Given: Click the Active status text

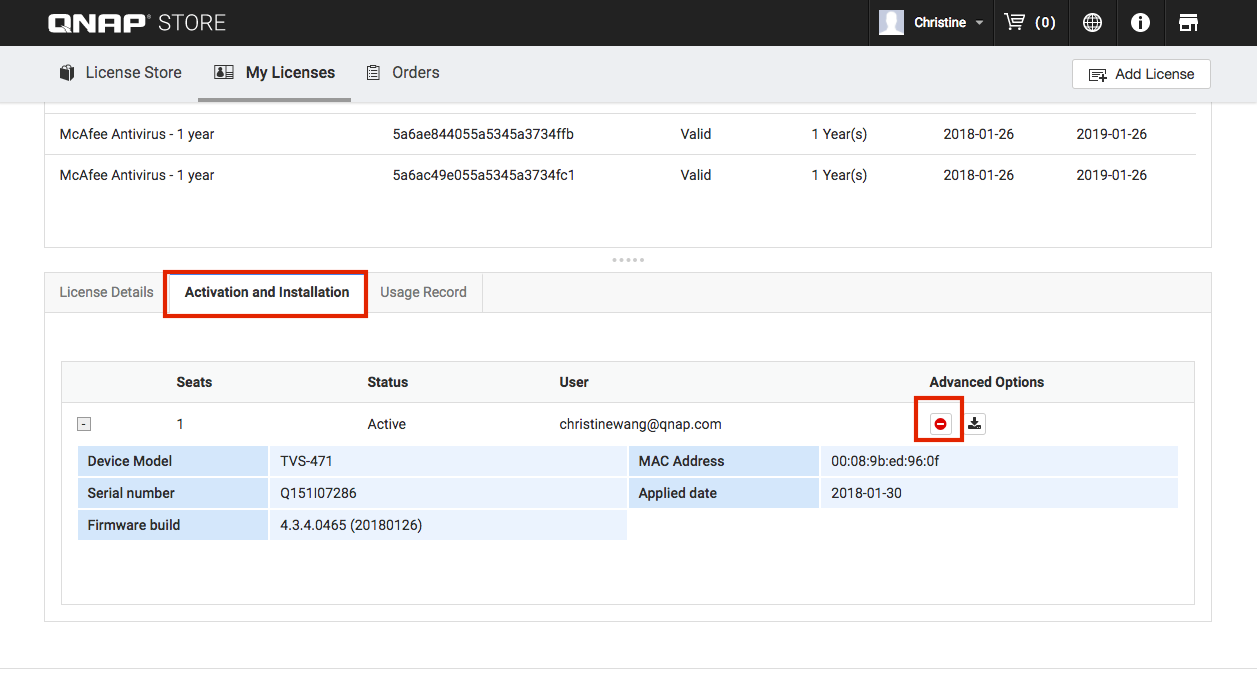Looking at the screenshot, I should point(387,424).
